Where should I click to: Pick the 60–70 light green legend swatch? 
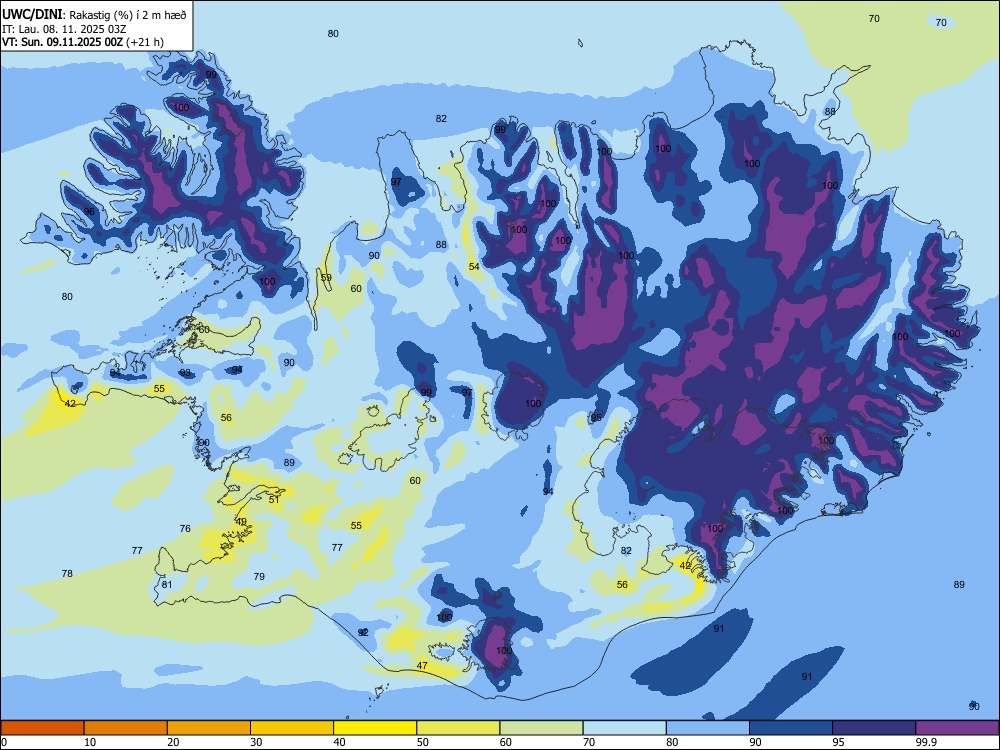click(541, 728)
